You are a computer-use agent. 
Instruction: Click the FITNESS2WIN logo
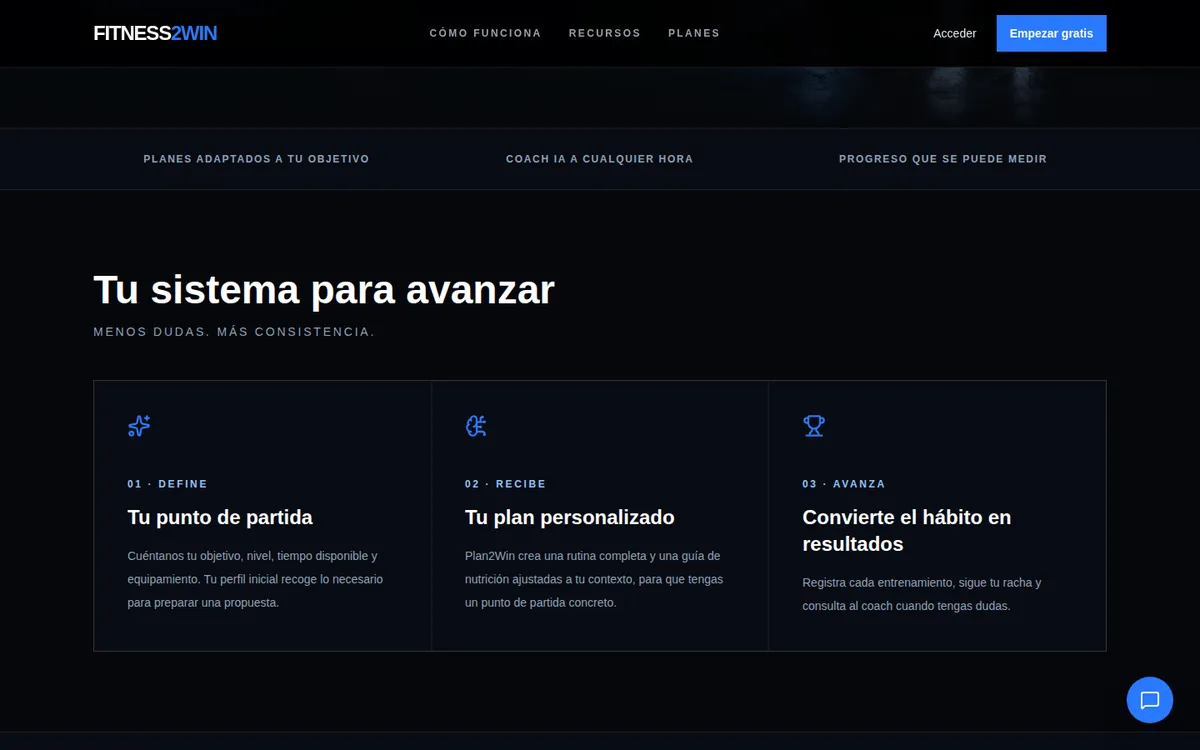point(155,33)
